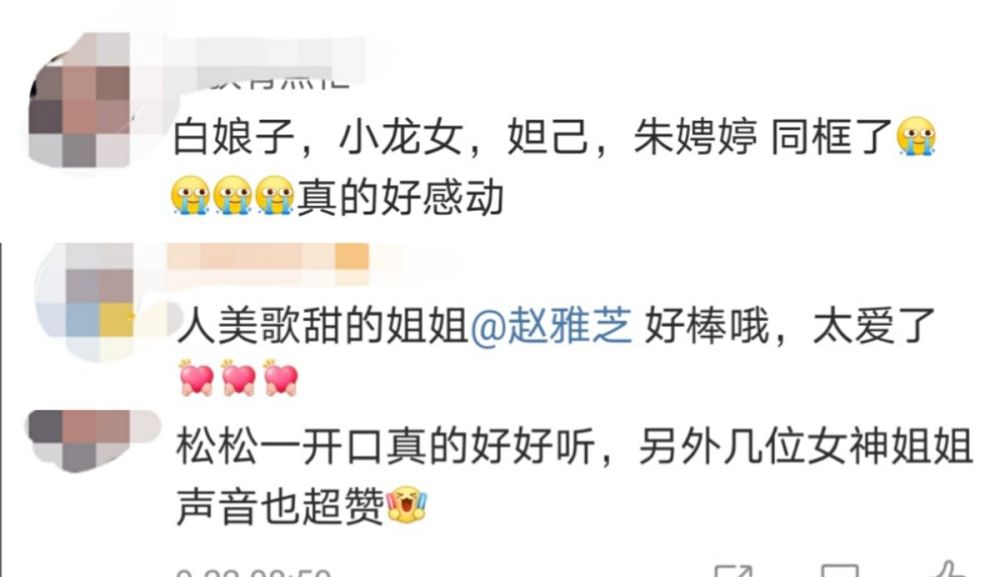
Task: Tap the reply bubble icon at bottom
Action: pyautogui.click(x=839, y=571)
